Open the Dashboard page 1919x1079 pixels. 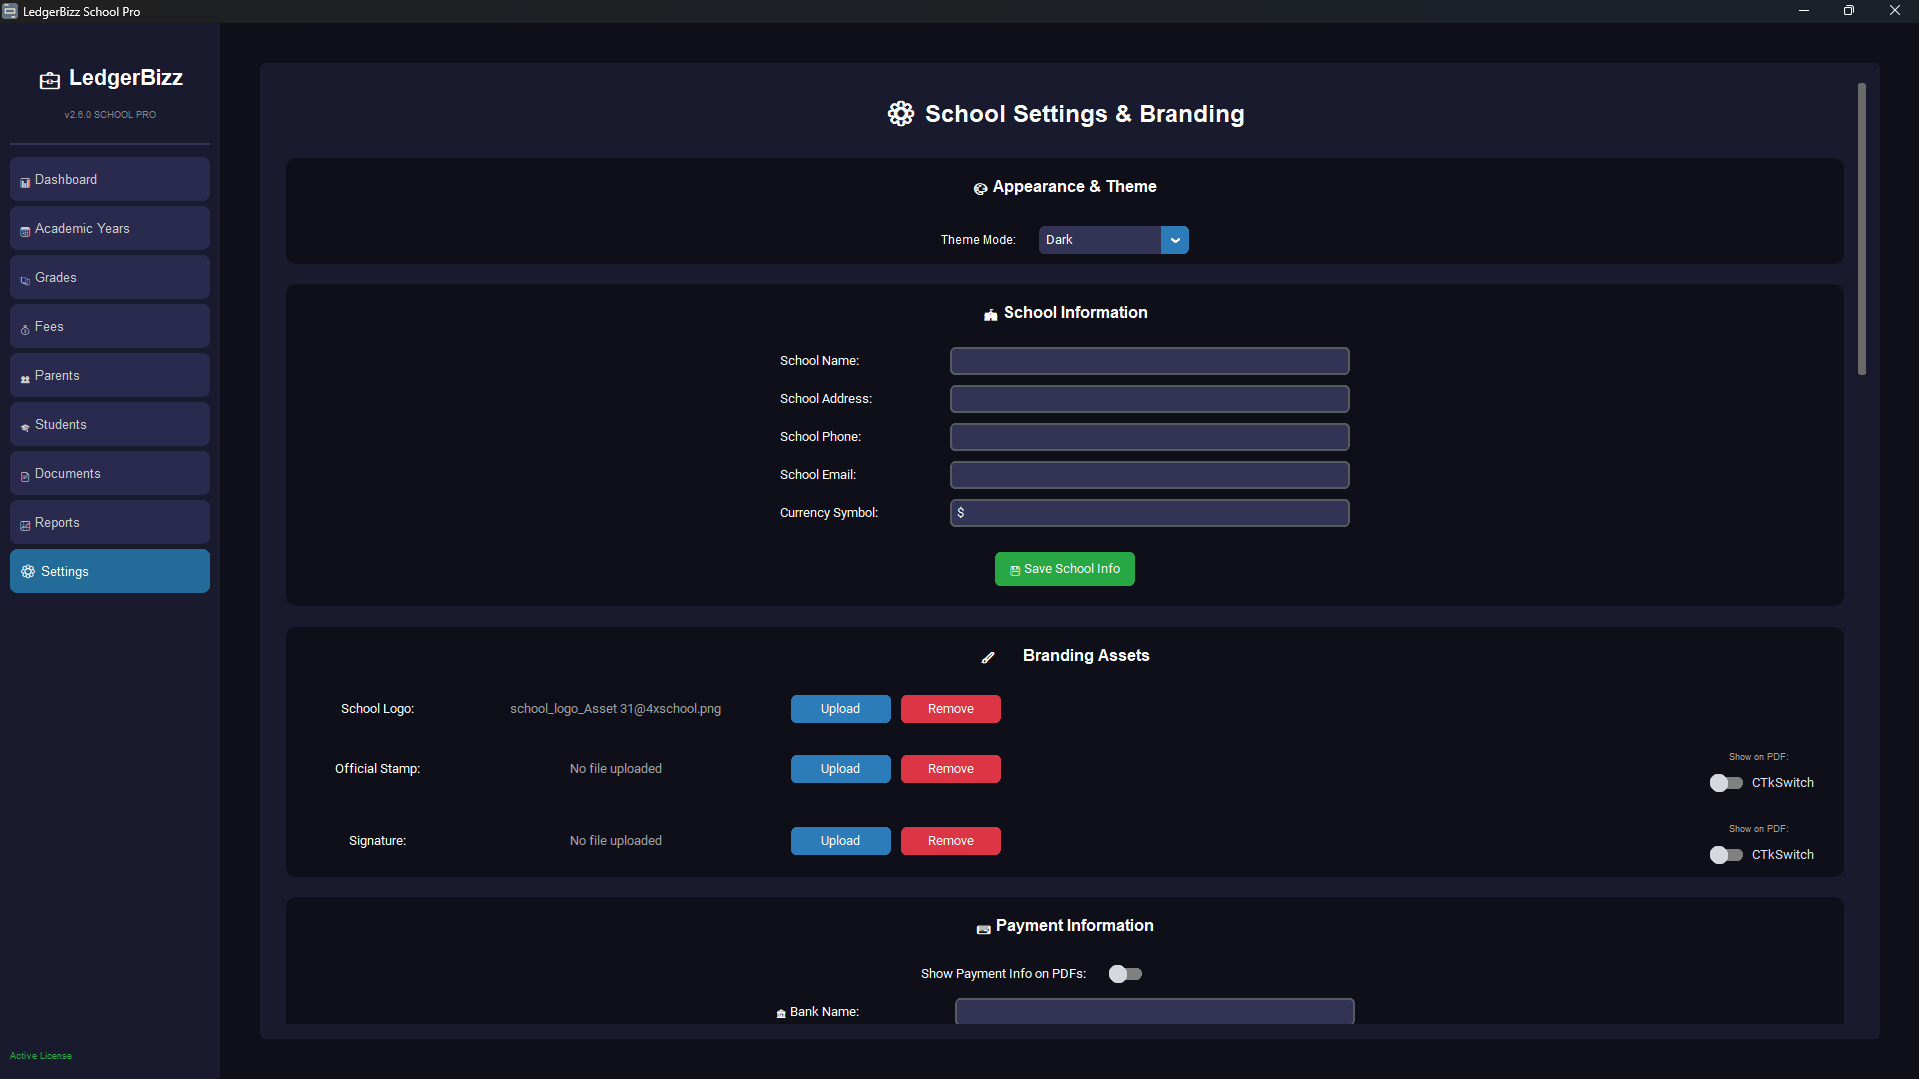(x=110, y=179)
